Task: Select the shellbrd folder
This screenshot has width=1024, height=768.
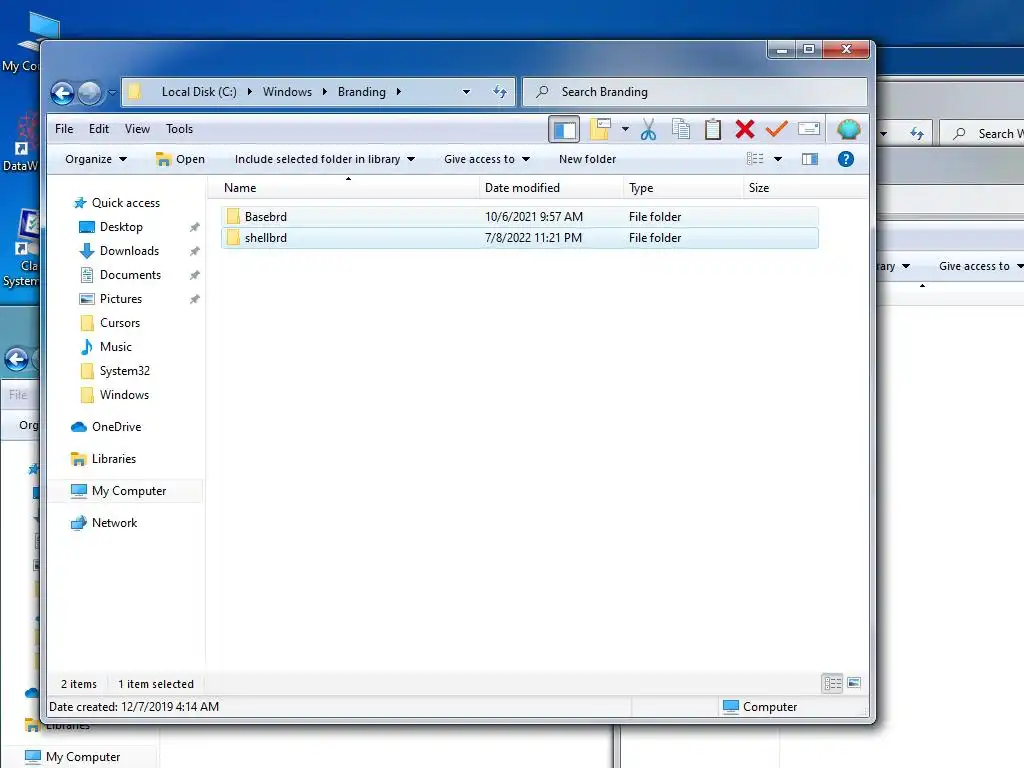Action: click(519, 238)
